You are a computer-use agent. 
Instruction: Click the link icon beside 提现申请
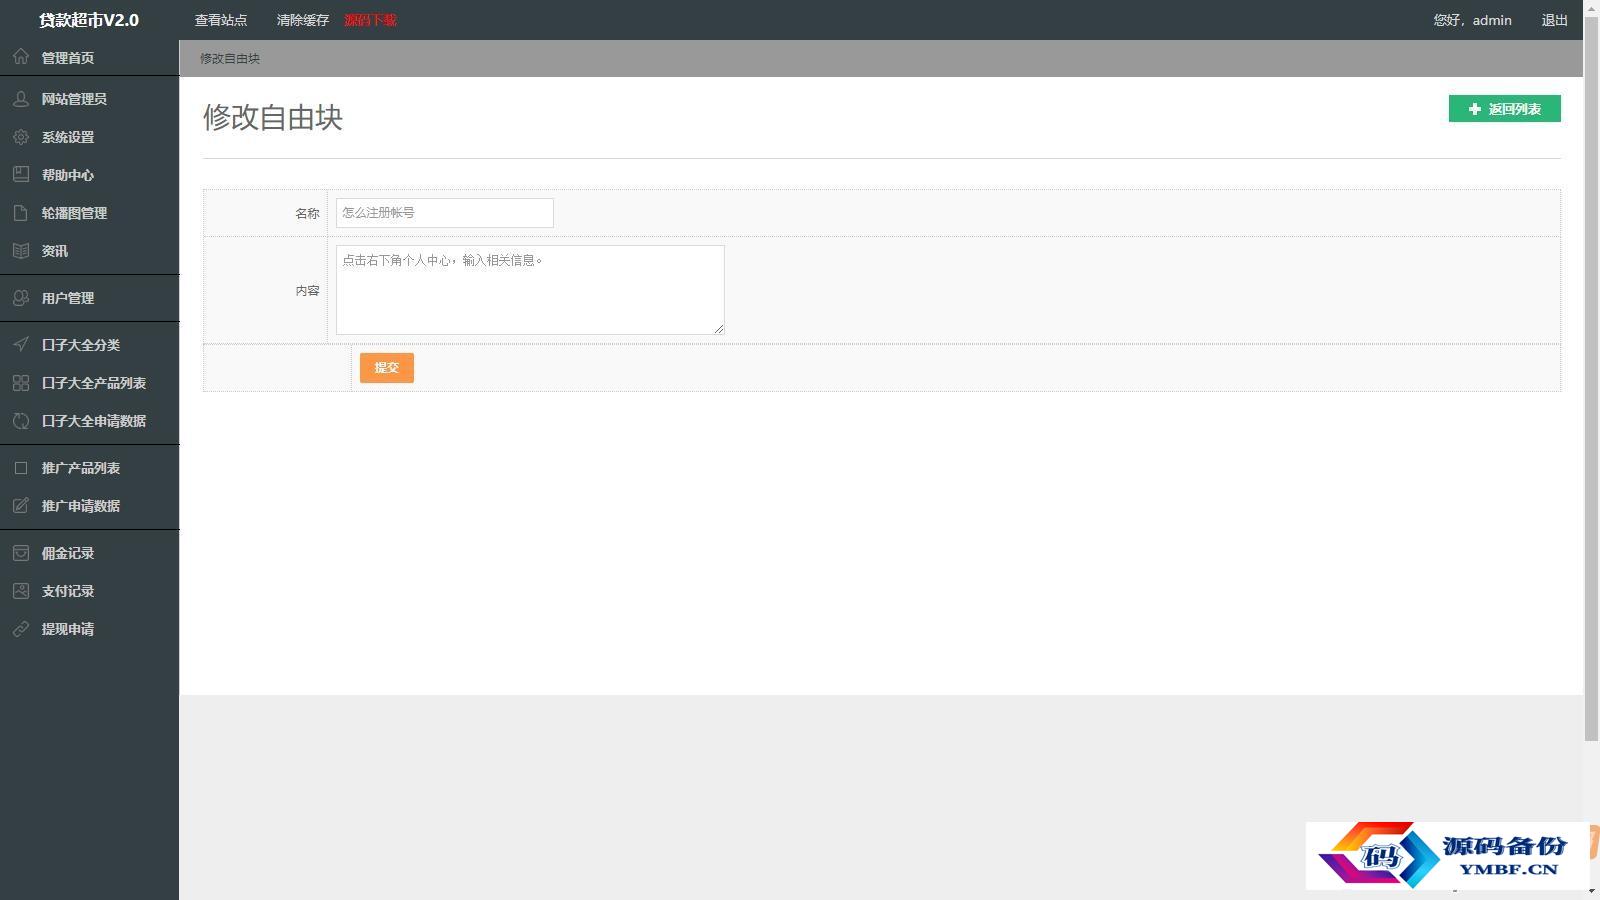click(21, 629)
